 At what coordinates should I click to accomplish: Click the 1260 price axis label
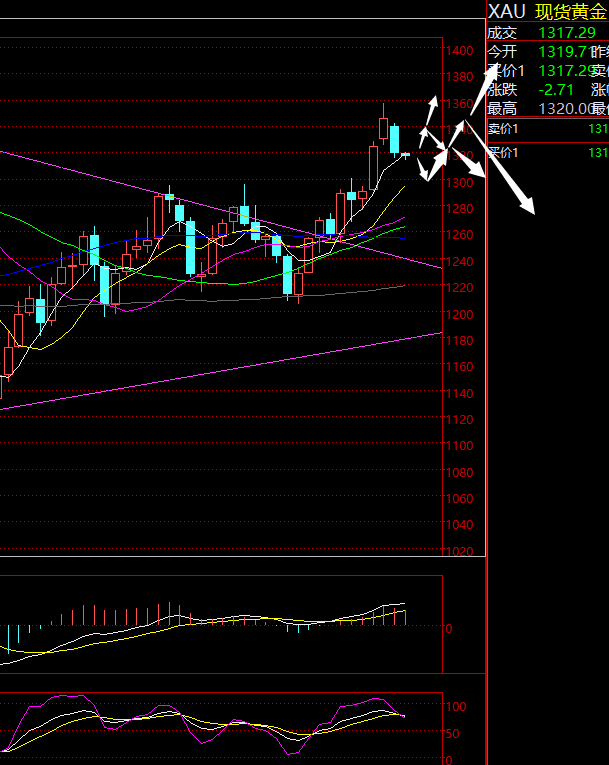(460, 235)
